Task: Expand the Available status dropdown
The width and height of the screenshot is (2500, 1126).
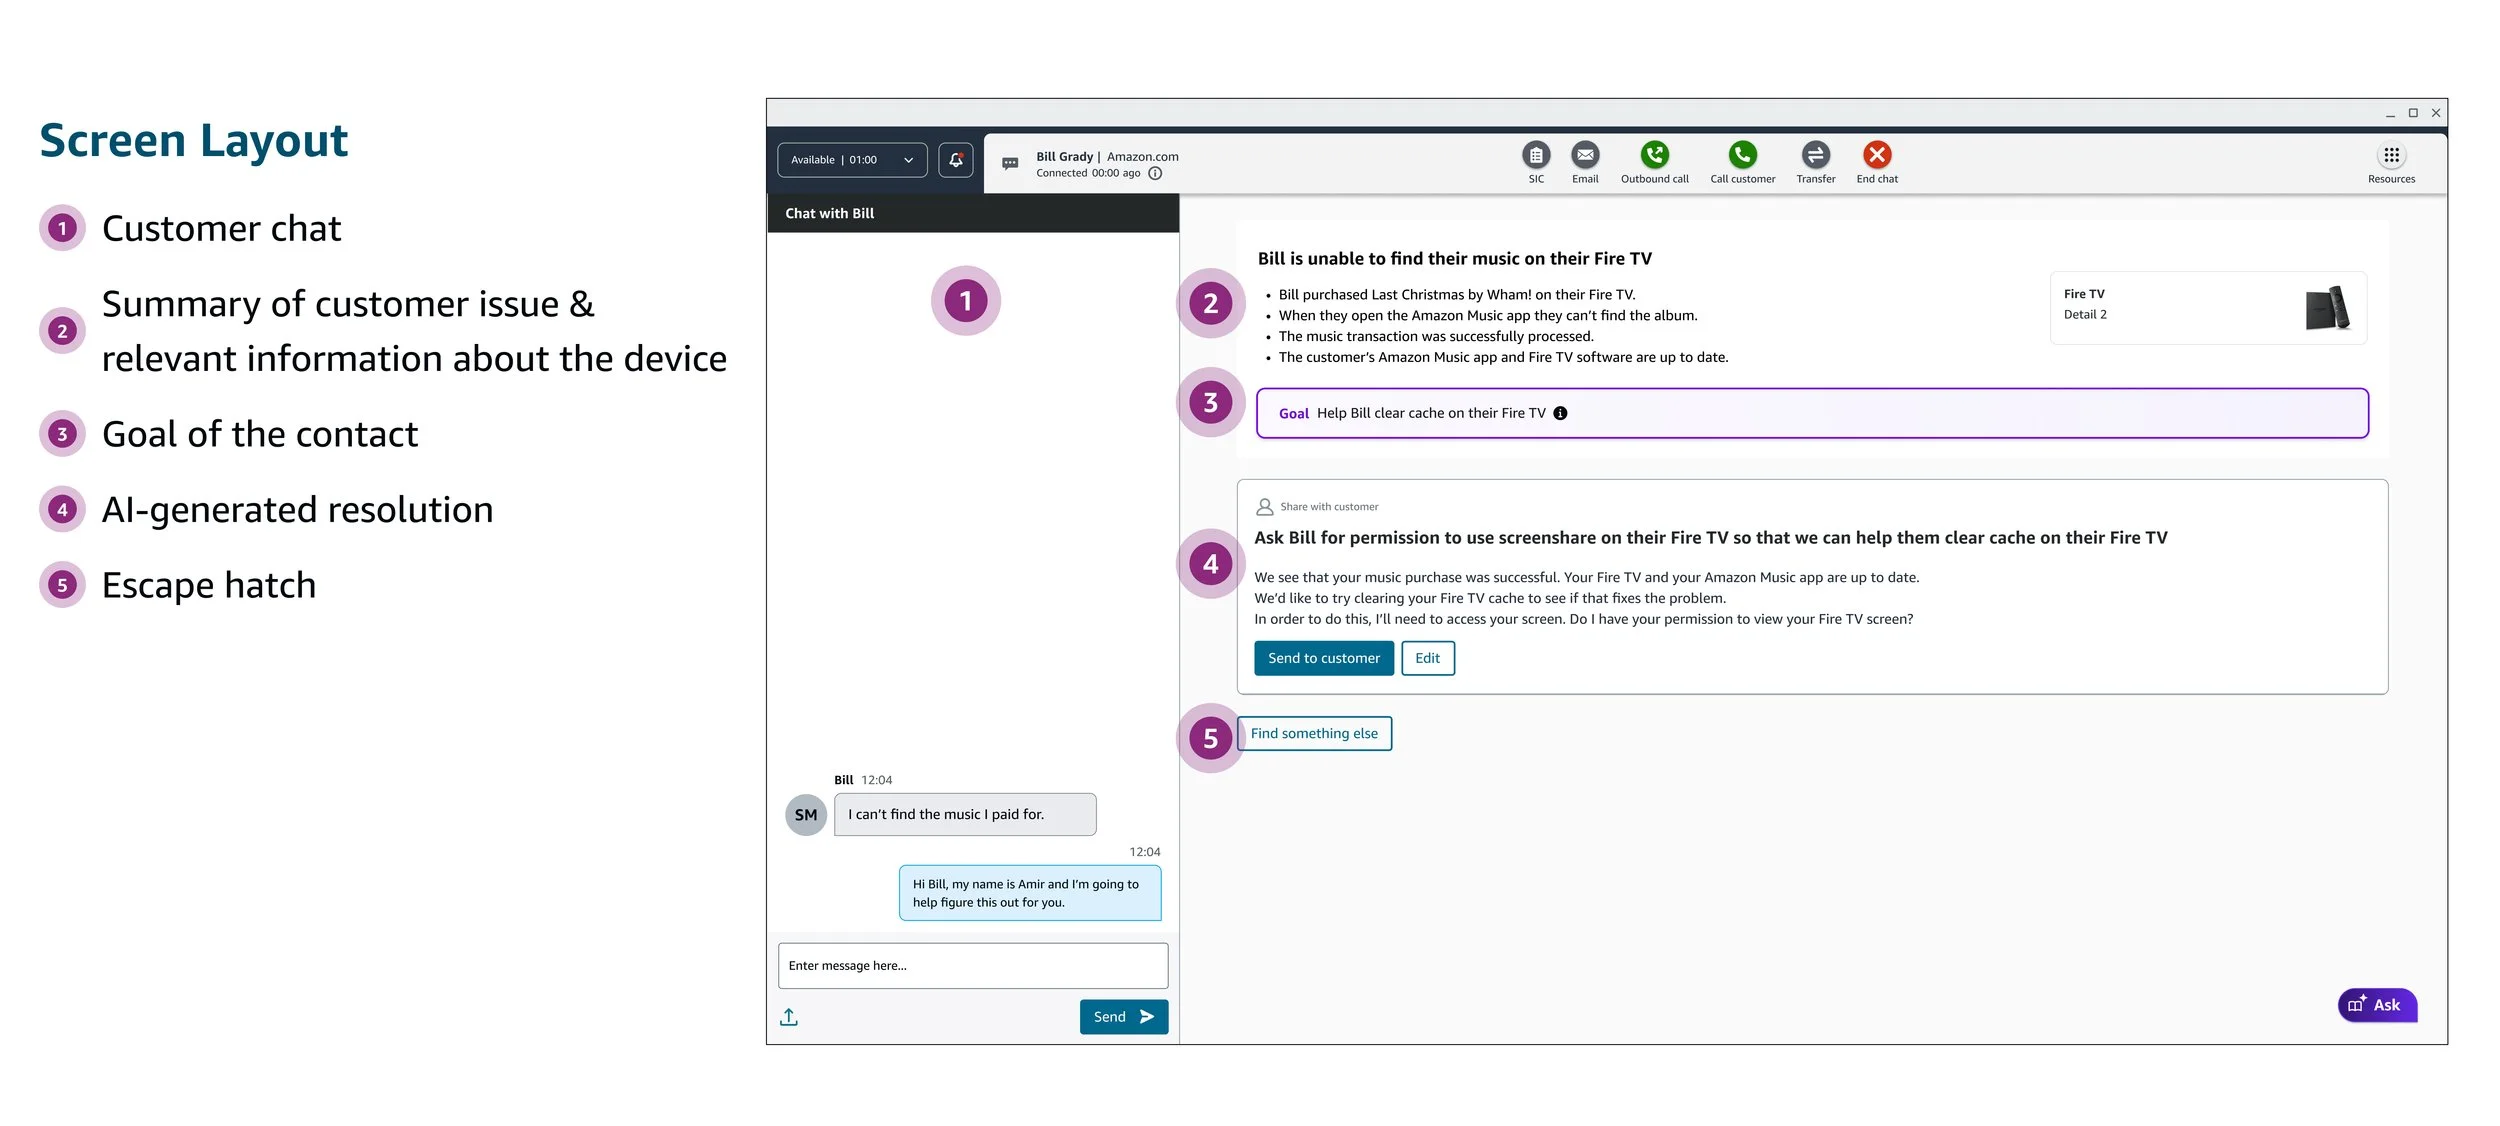Action: [x=852, y=160]
